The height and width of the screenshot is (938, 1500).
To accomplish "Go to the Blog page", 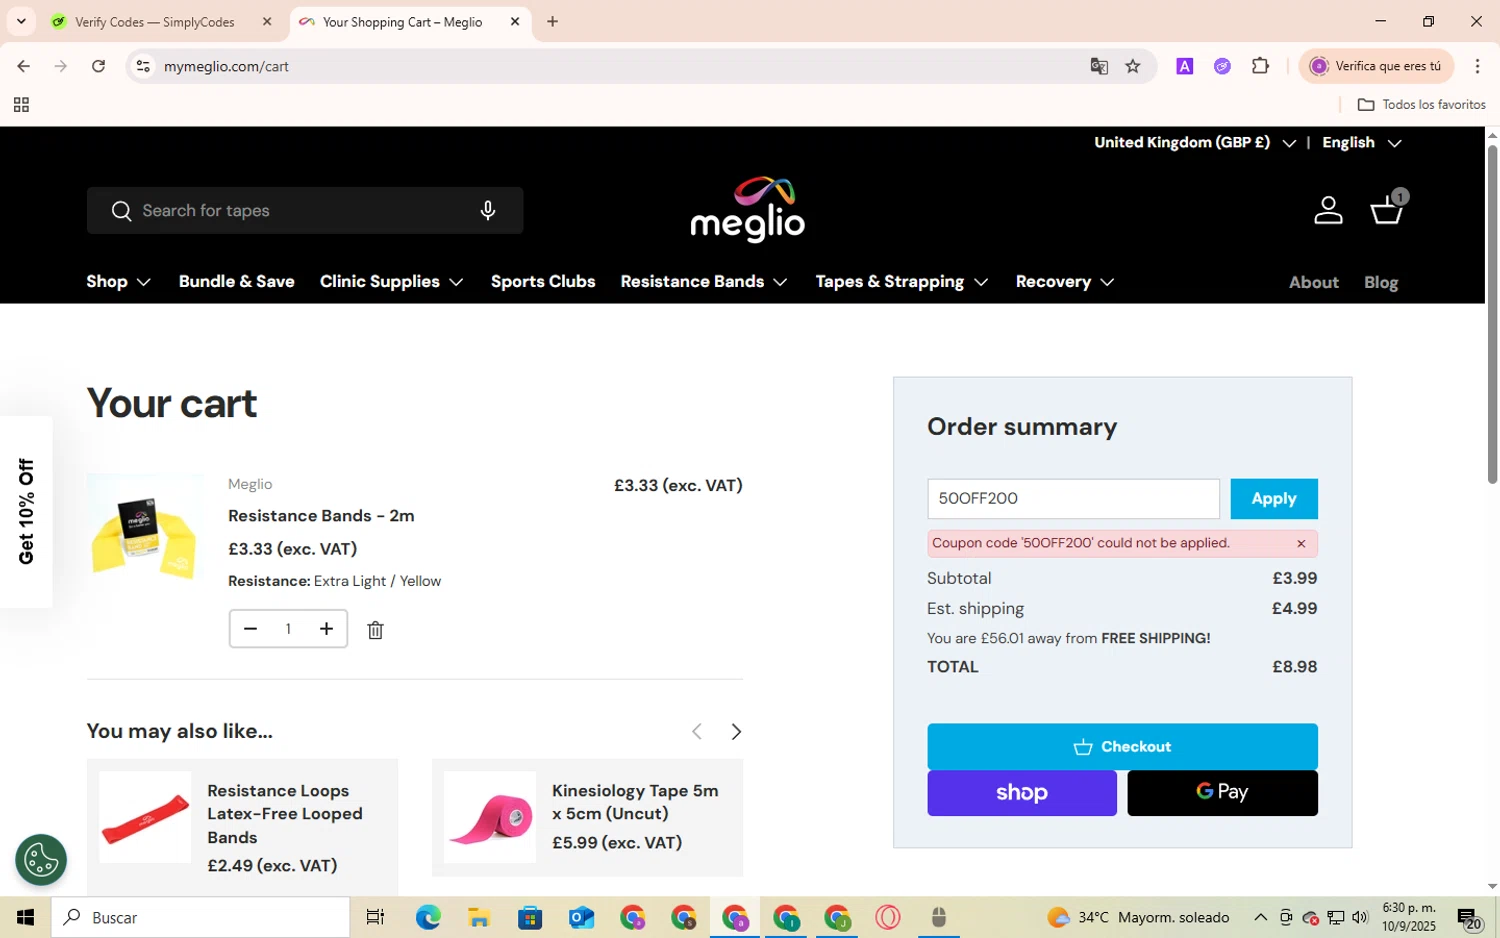I will coord(1381,283).
